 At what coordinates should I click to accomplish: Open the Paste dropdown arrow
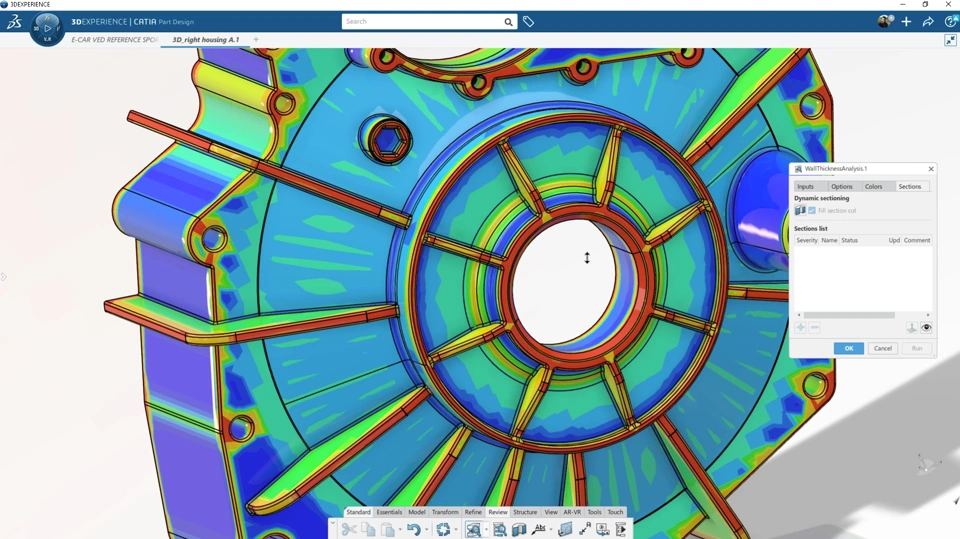tap(400, 530)
